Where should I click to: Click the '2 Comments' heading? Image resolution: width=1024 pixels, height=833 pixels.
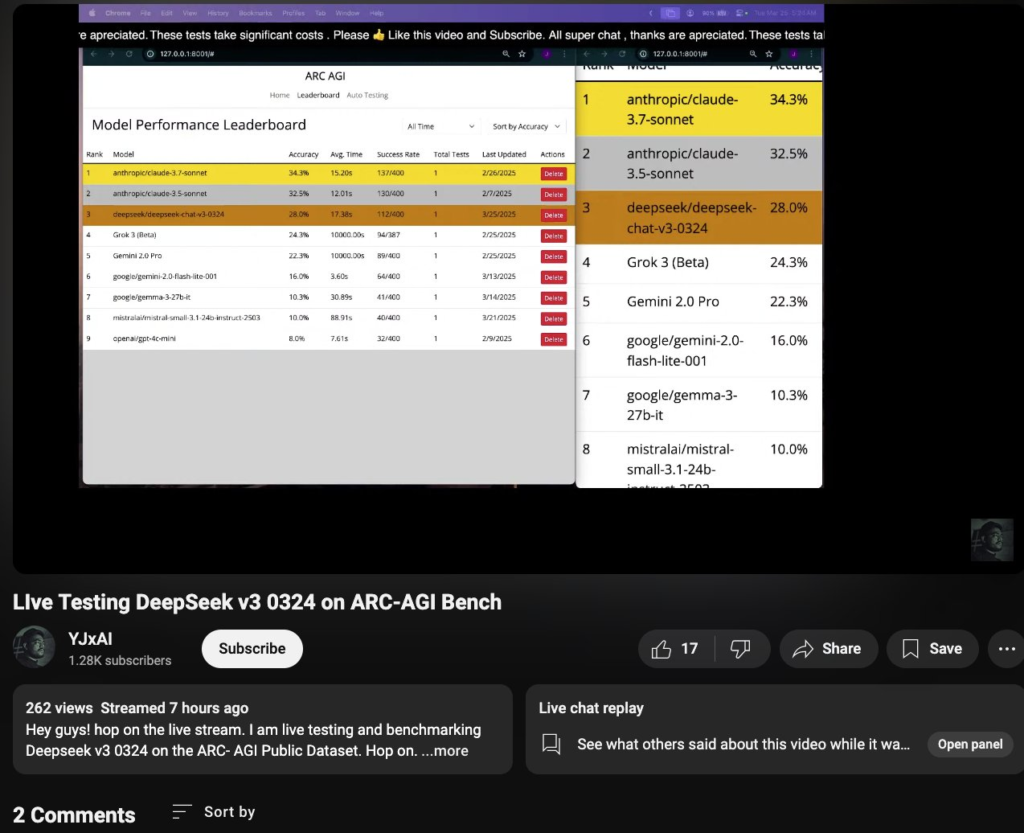pos(74,815)
